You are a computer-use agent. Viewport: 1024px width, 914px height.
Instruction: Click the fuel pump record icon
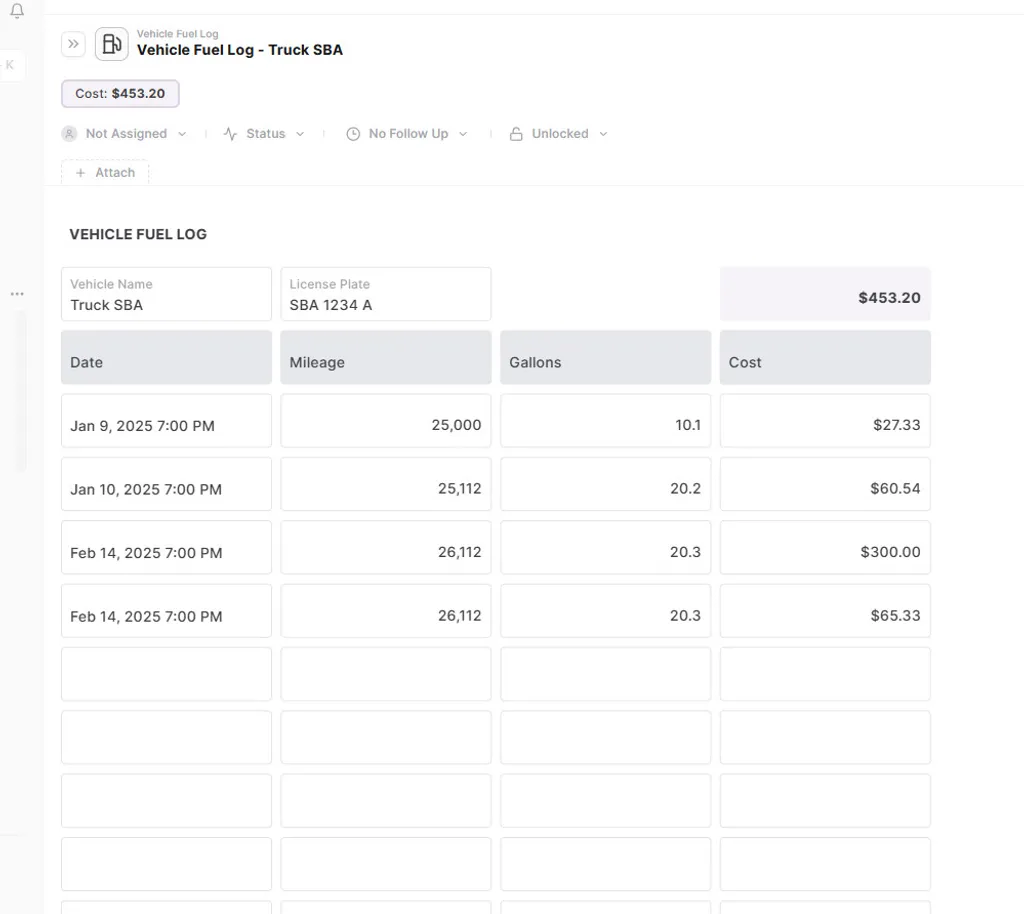pos(112,44)
